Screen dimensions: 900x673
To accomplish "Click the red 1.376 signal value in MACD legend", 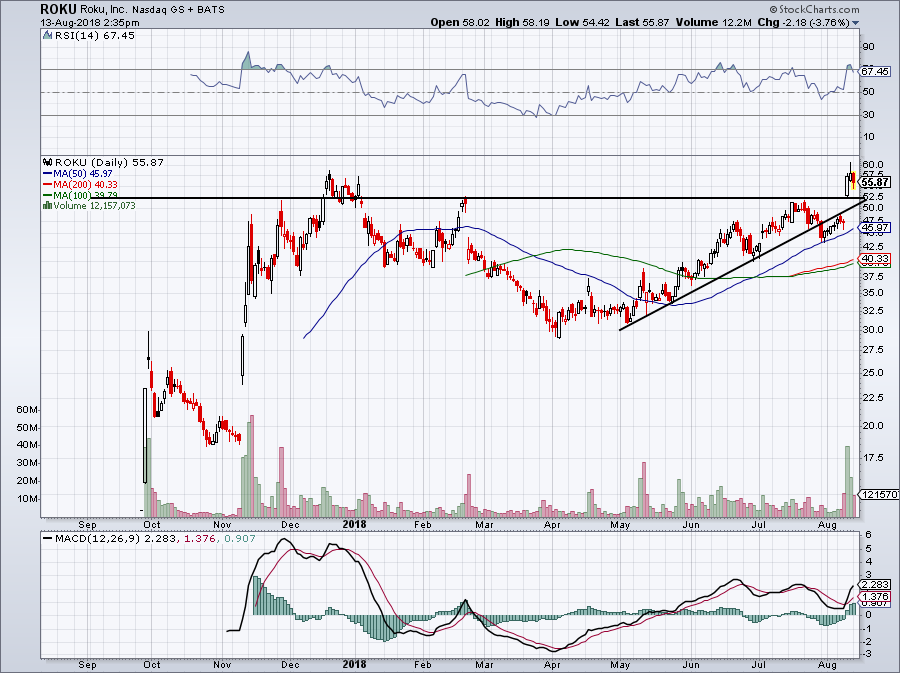I will tap(199, 539).
